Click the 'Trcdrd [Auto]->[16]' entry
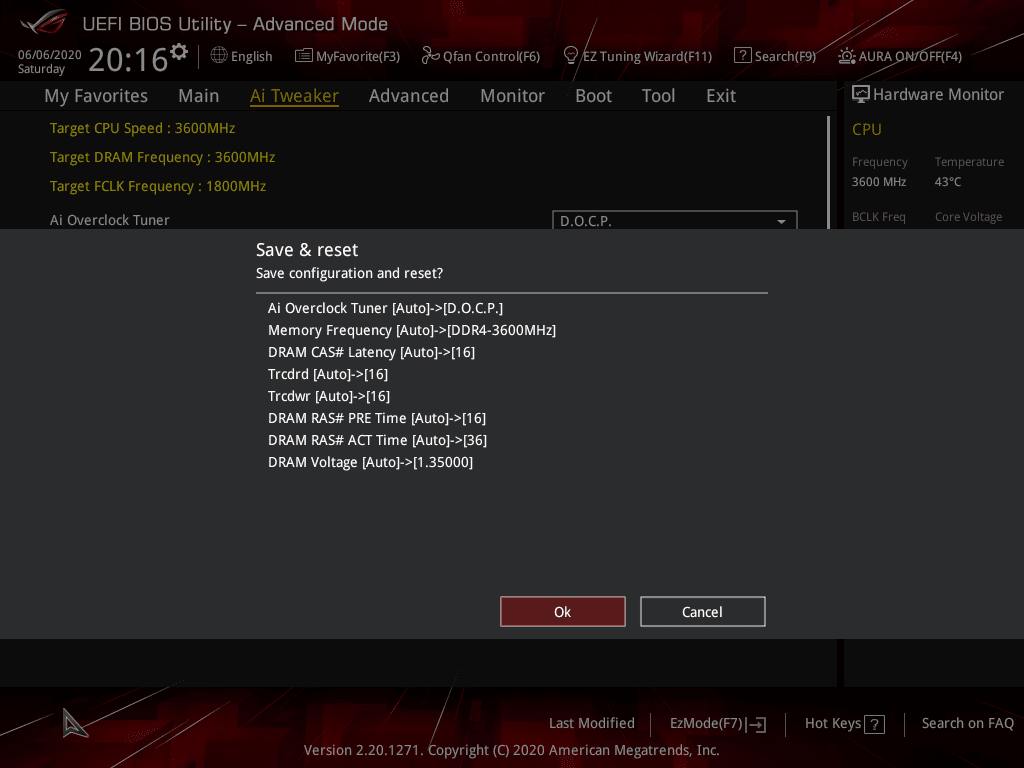This screenshot has height=768, width=1024. 328,374
